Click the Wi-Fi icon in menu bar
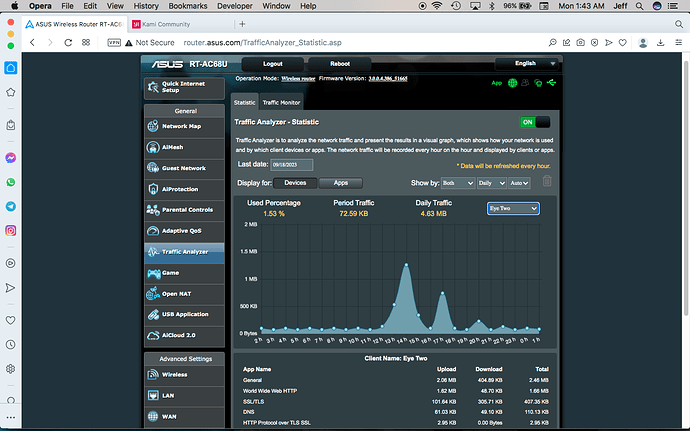This screenshot has width=690, height=431. coord(437,6)
